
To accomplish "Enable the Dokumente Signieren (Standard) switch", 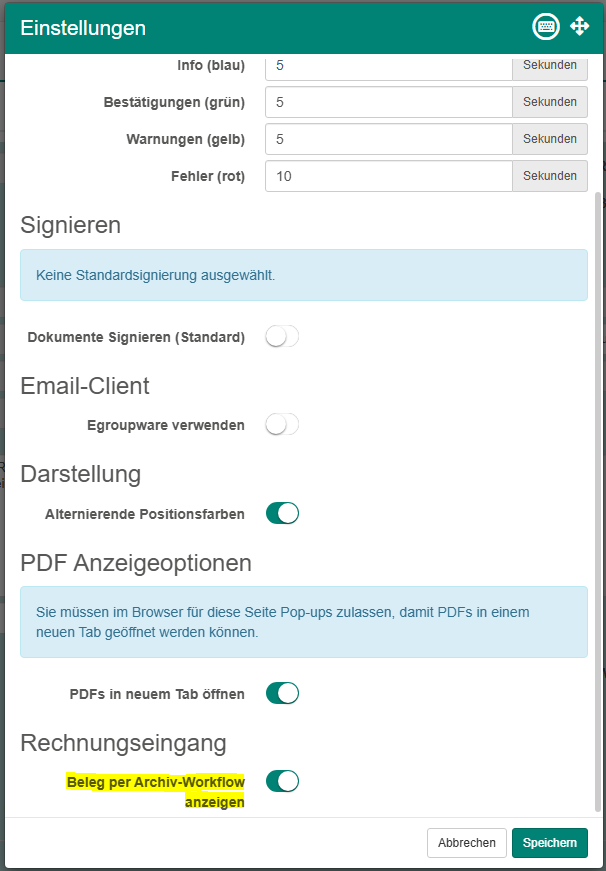I will coord(282,337).
